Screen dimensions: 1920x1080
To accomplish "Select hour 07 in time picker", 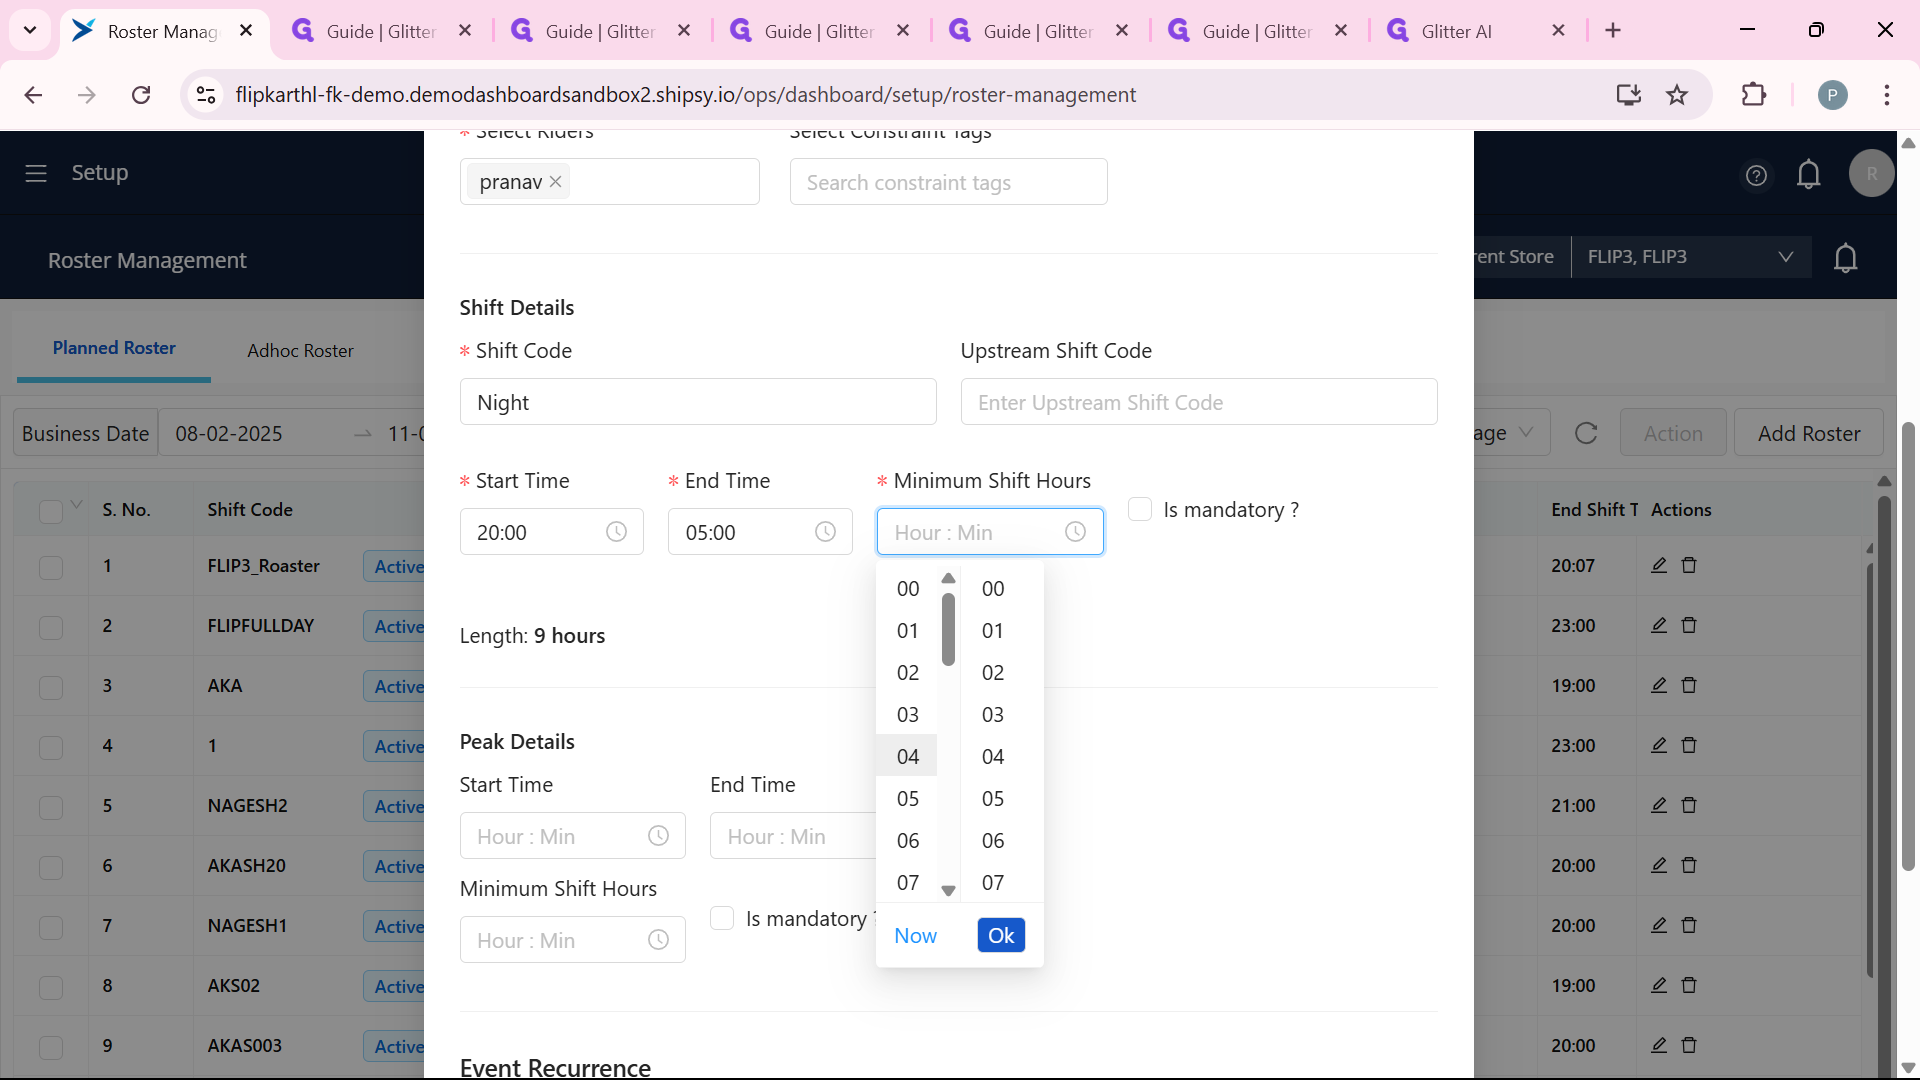I will pyautogui.click(x=907, y=882).
